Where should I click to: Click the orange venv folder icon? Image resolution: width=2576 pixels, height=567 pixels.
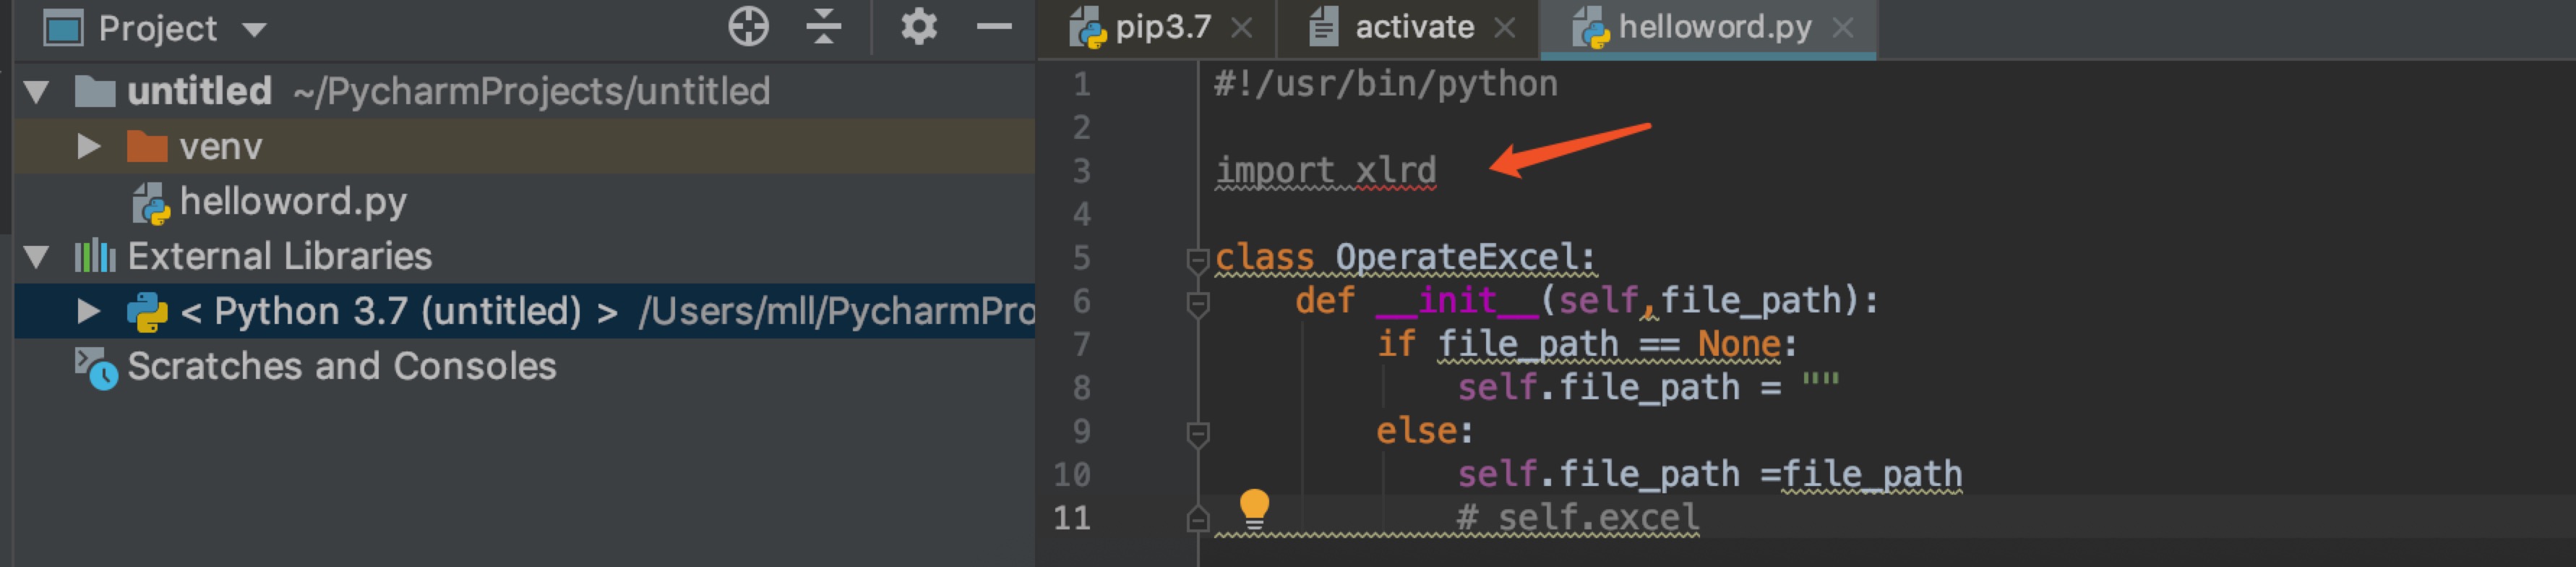click(x=147, y=147)
